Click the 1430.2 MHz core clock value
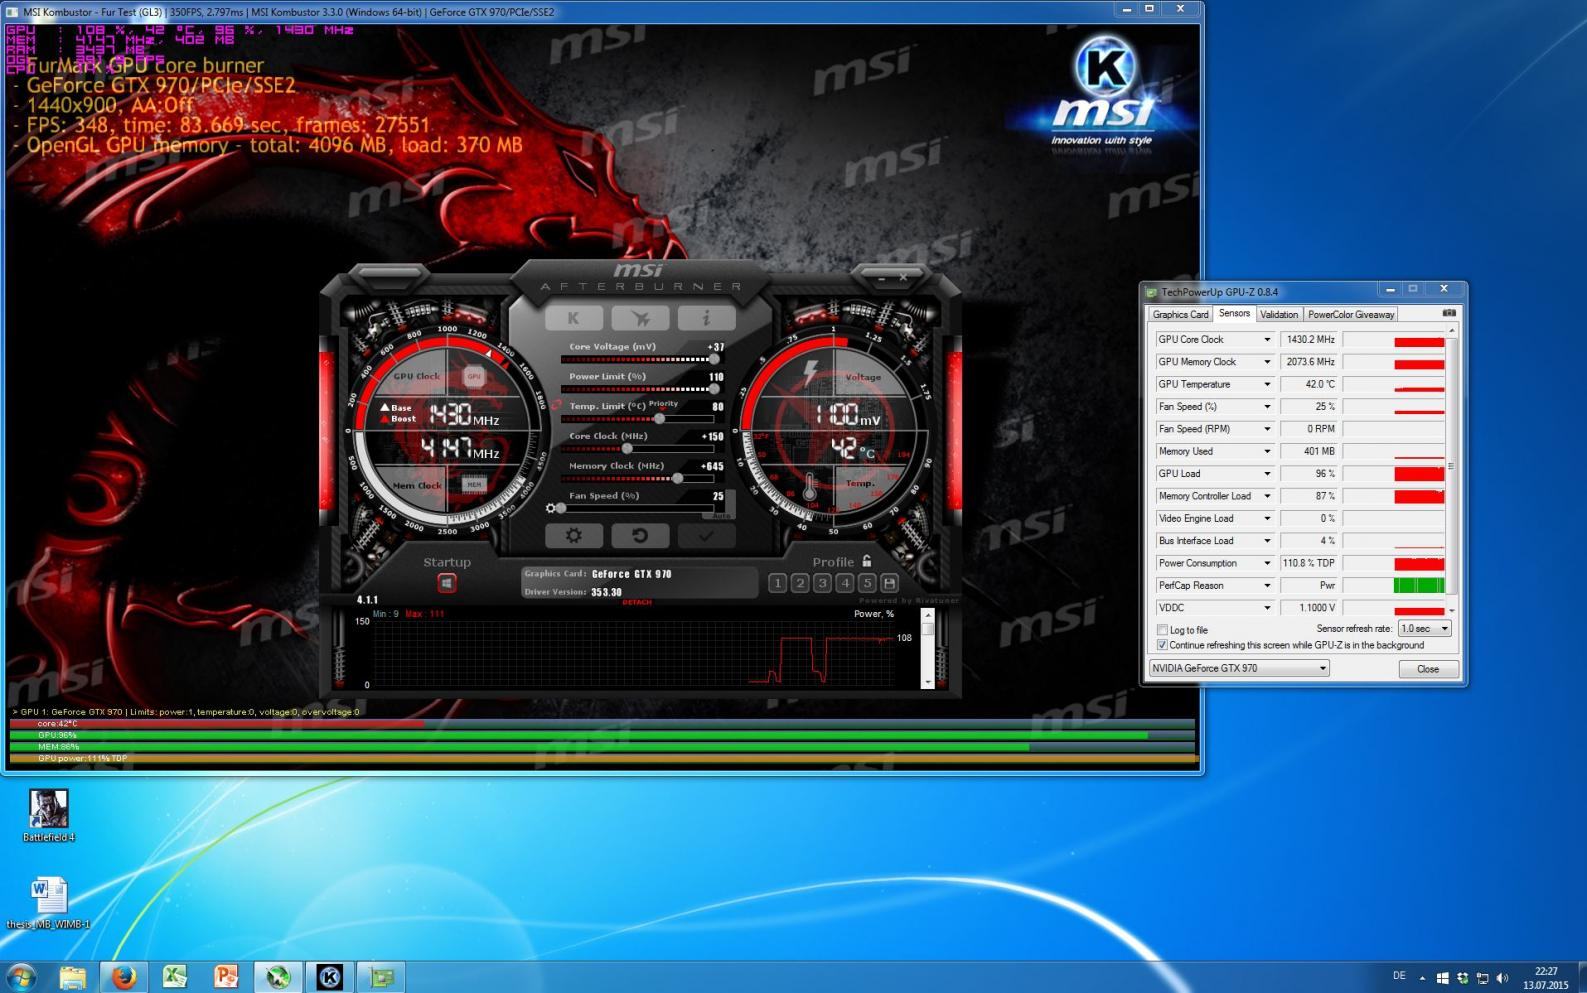Screen dimensions: 1587x993 (x=1309, y=340)
